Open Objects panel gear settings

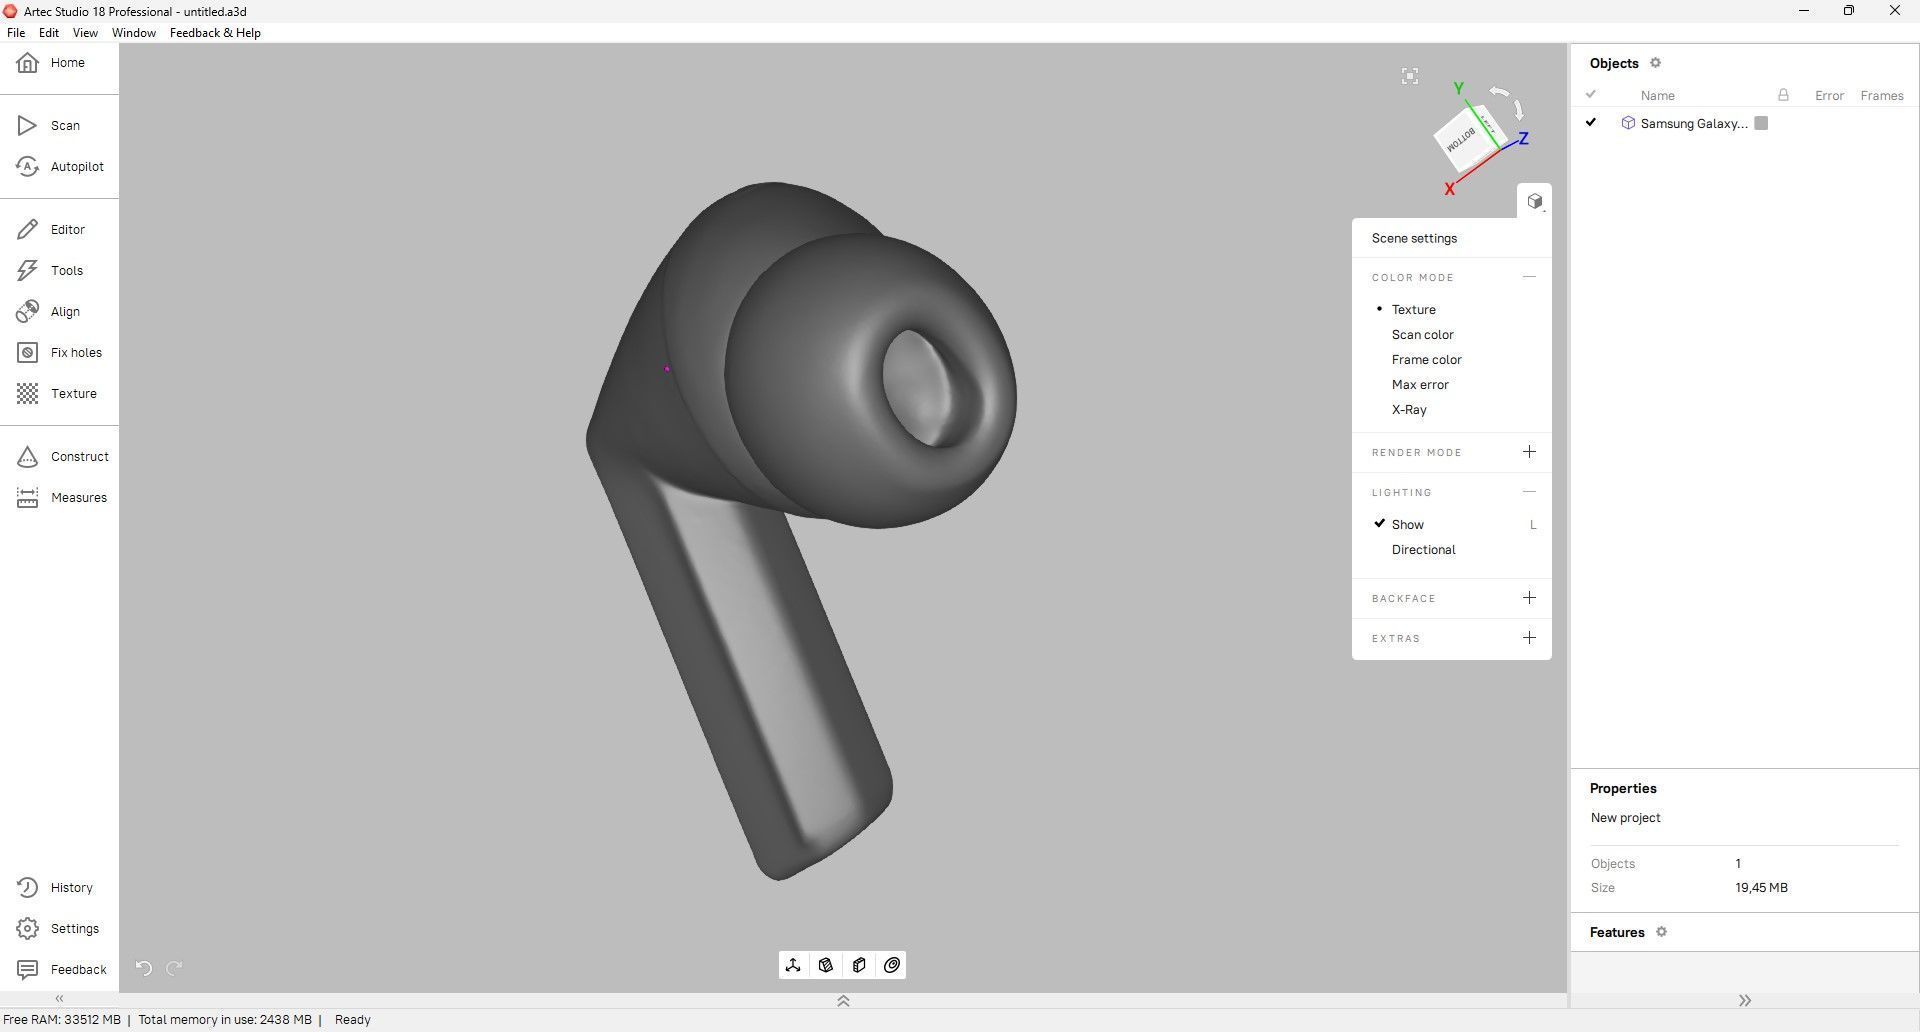(x=1655, y=63)
